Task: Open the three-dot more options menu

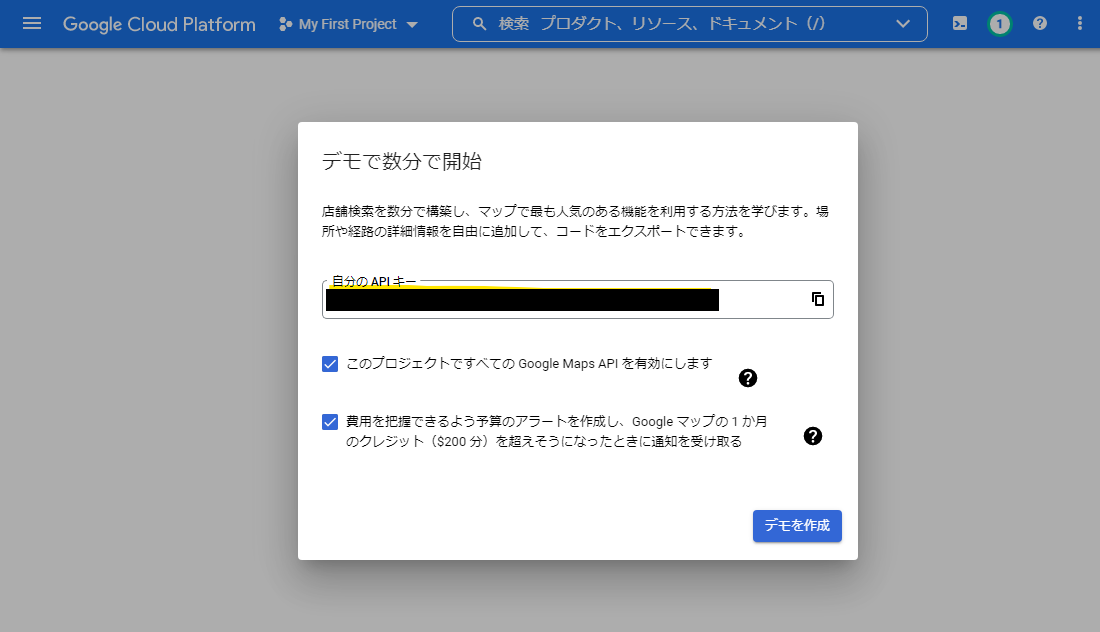Action: click(1079, 24)
